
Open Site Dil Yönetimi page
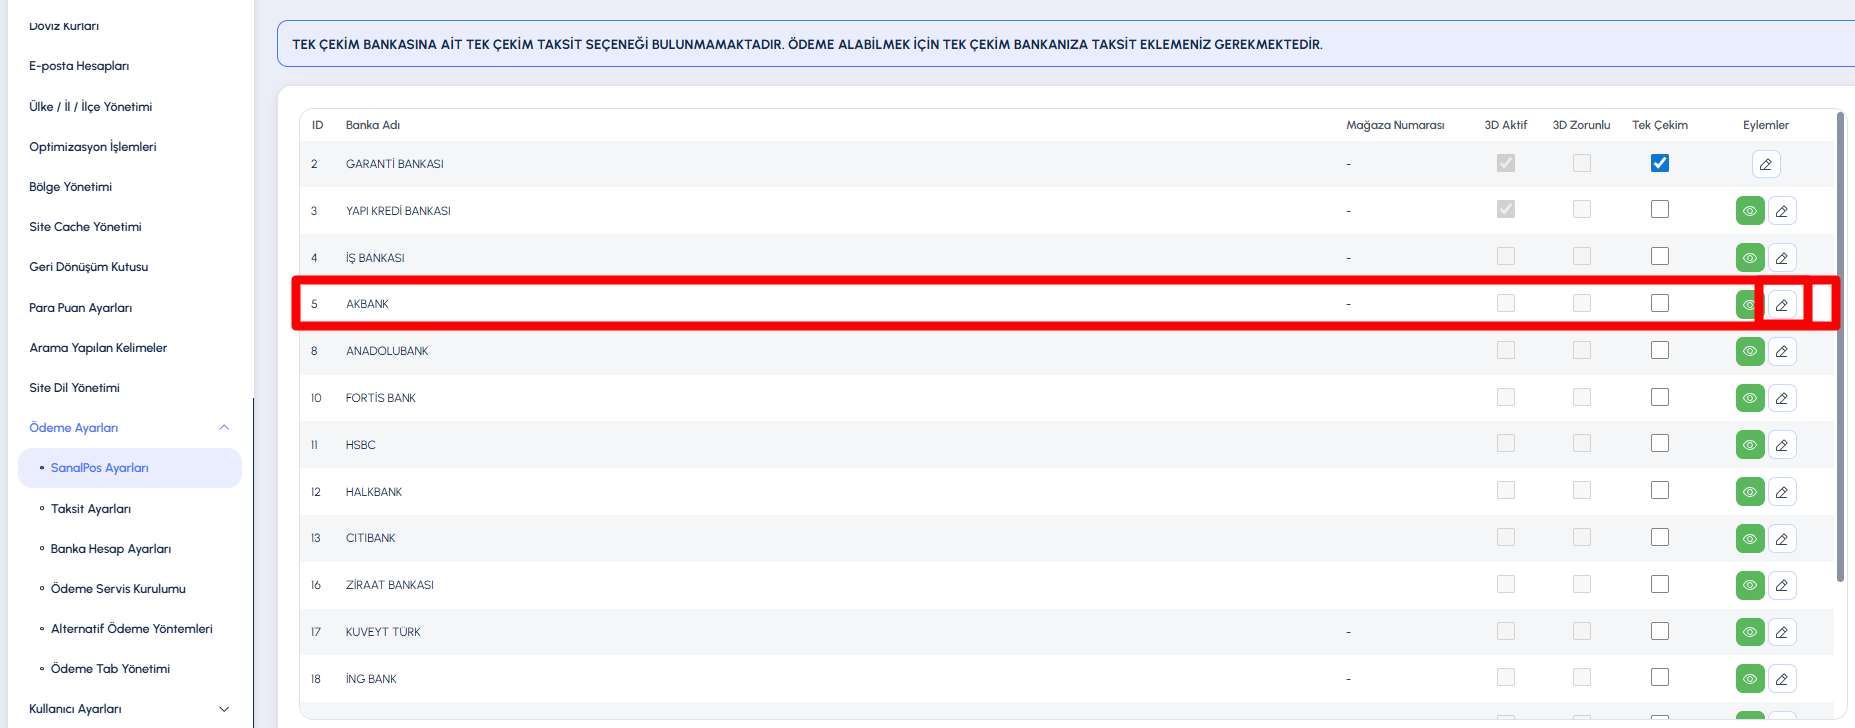tap(74, 388)
